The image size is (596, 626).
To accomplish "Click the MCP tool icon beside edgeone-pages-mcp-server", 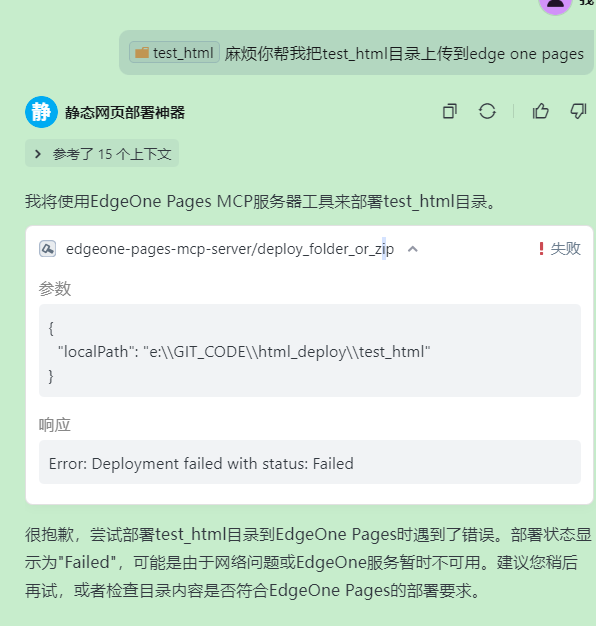I will pyautogui.click(x=48, y=249).
